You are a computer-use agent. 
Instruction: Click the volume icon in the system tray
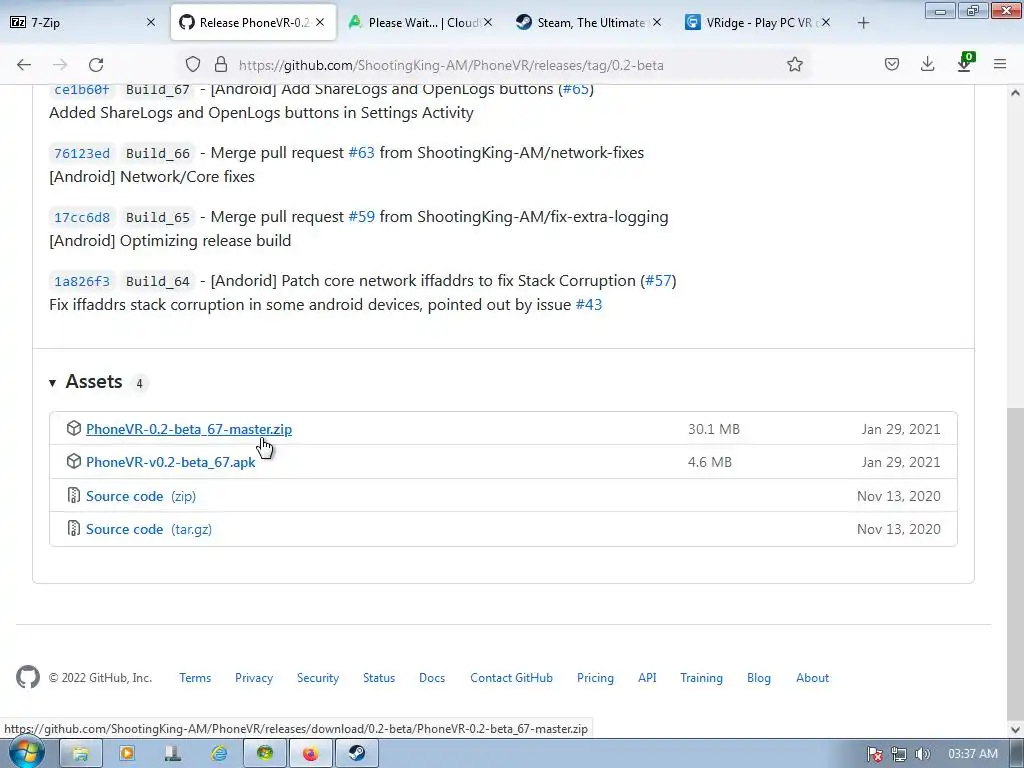(922, 754)
